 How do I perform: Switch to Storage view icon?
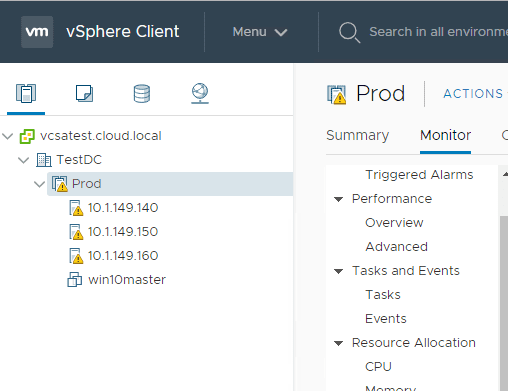pyautogui.click(x=142, y=94)
